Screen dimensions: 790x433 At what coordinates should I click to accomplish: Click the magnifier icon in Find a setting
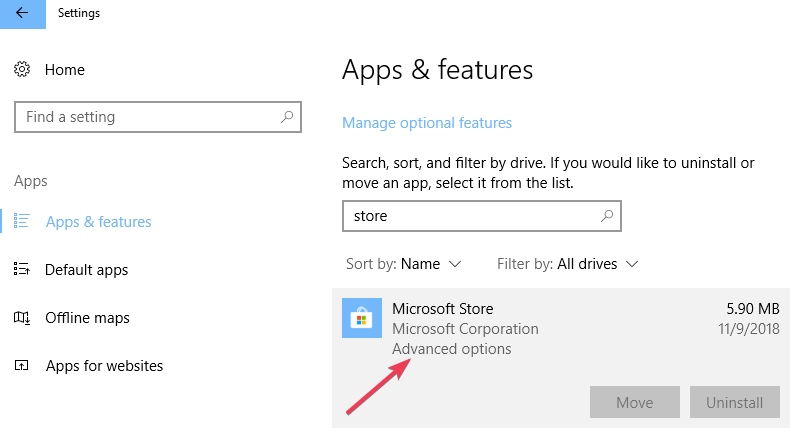pyautogui.click(x=287, y=117)
